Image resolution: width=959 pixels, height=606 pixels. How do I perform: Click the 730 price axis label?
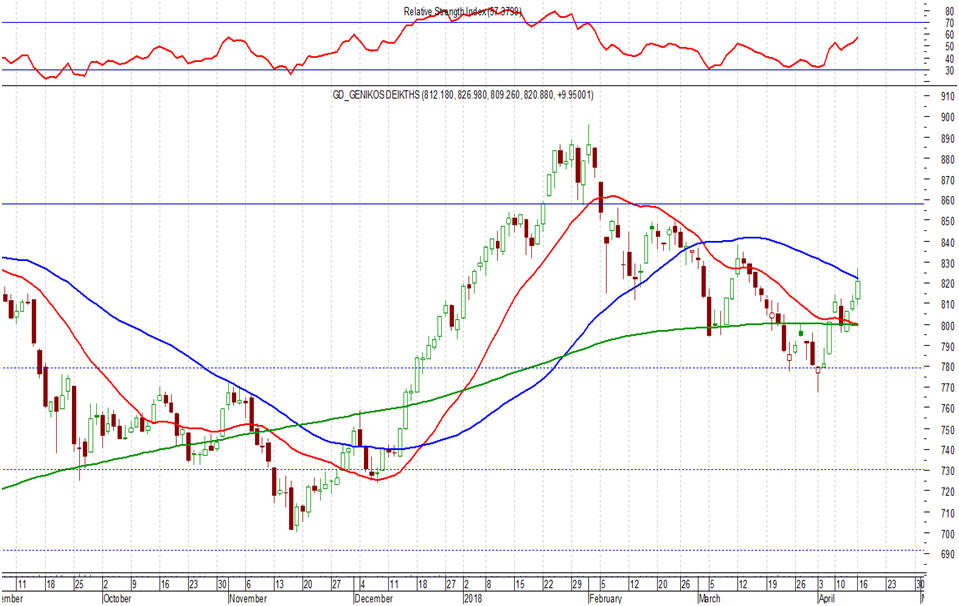click(947, 471)
